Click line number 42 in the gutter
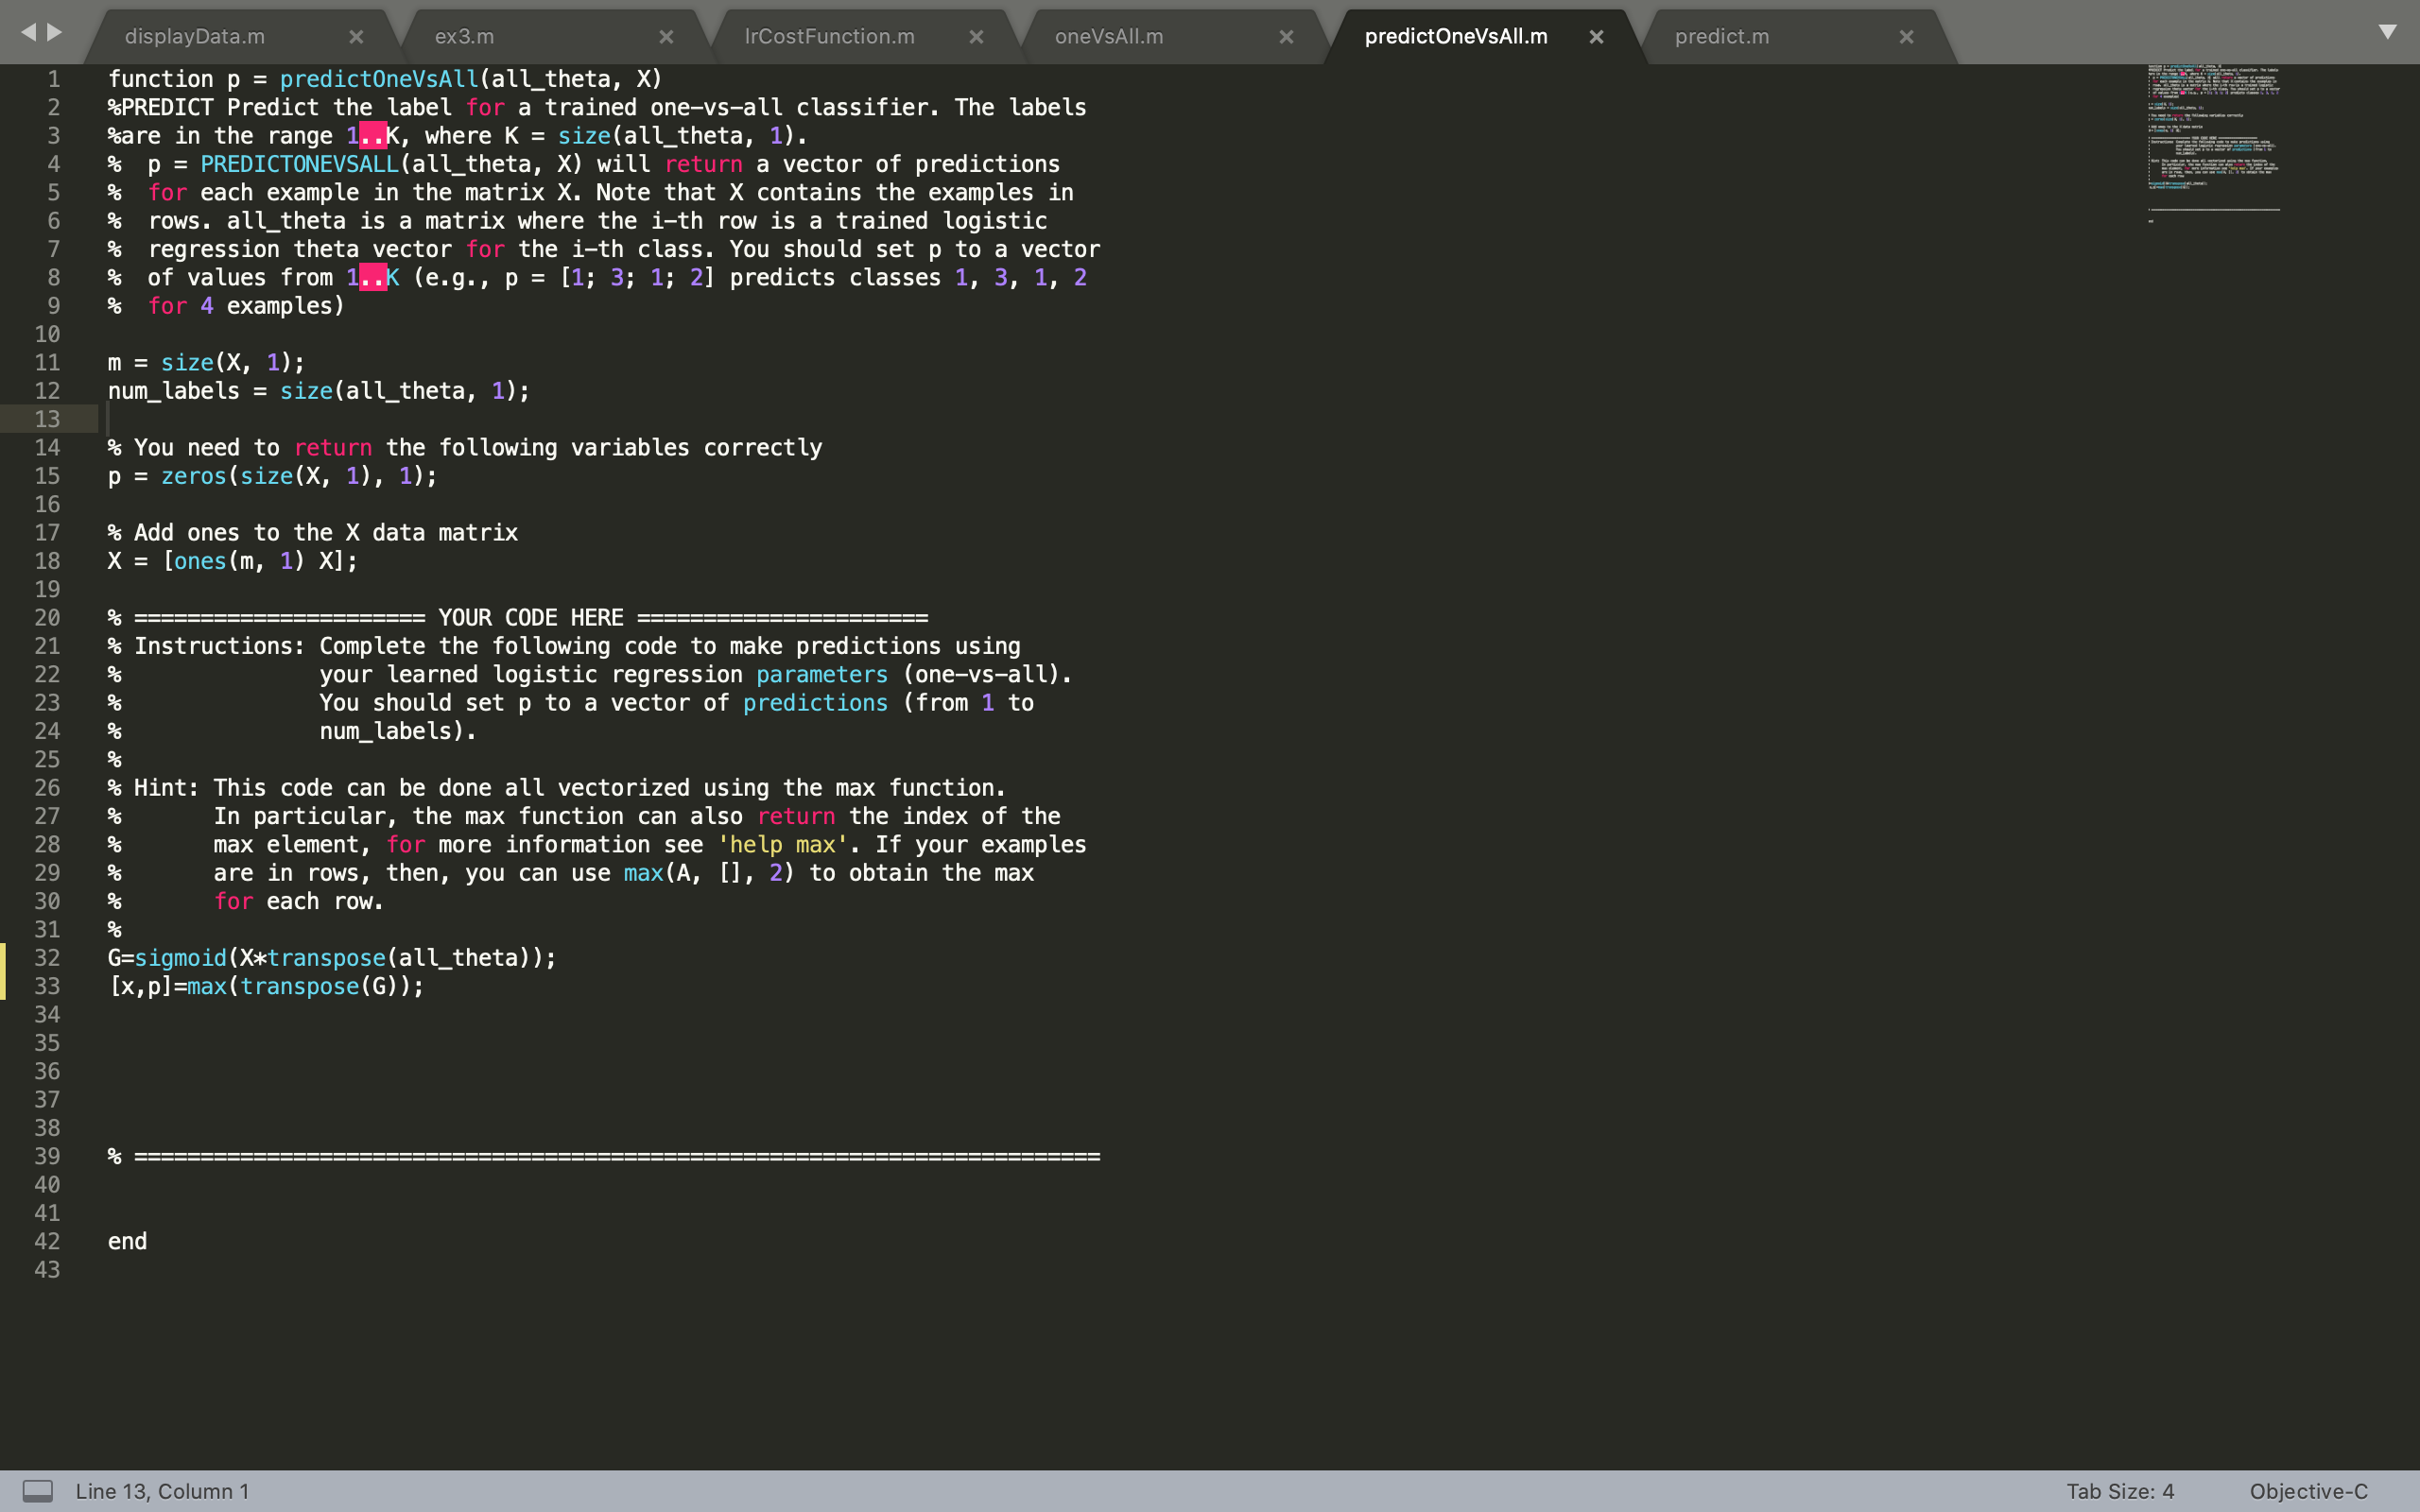Image resolution: width=2420 pixels, height=1512 pixels. (47, 1241)
